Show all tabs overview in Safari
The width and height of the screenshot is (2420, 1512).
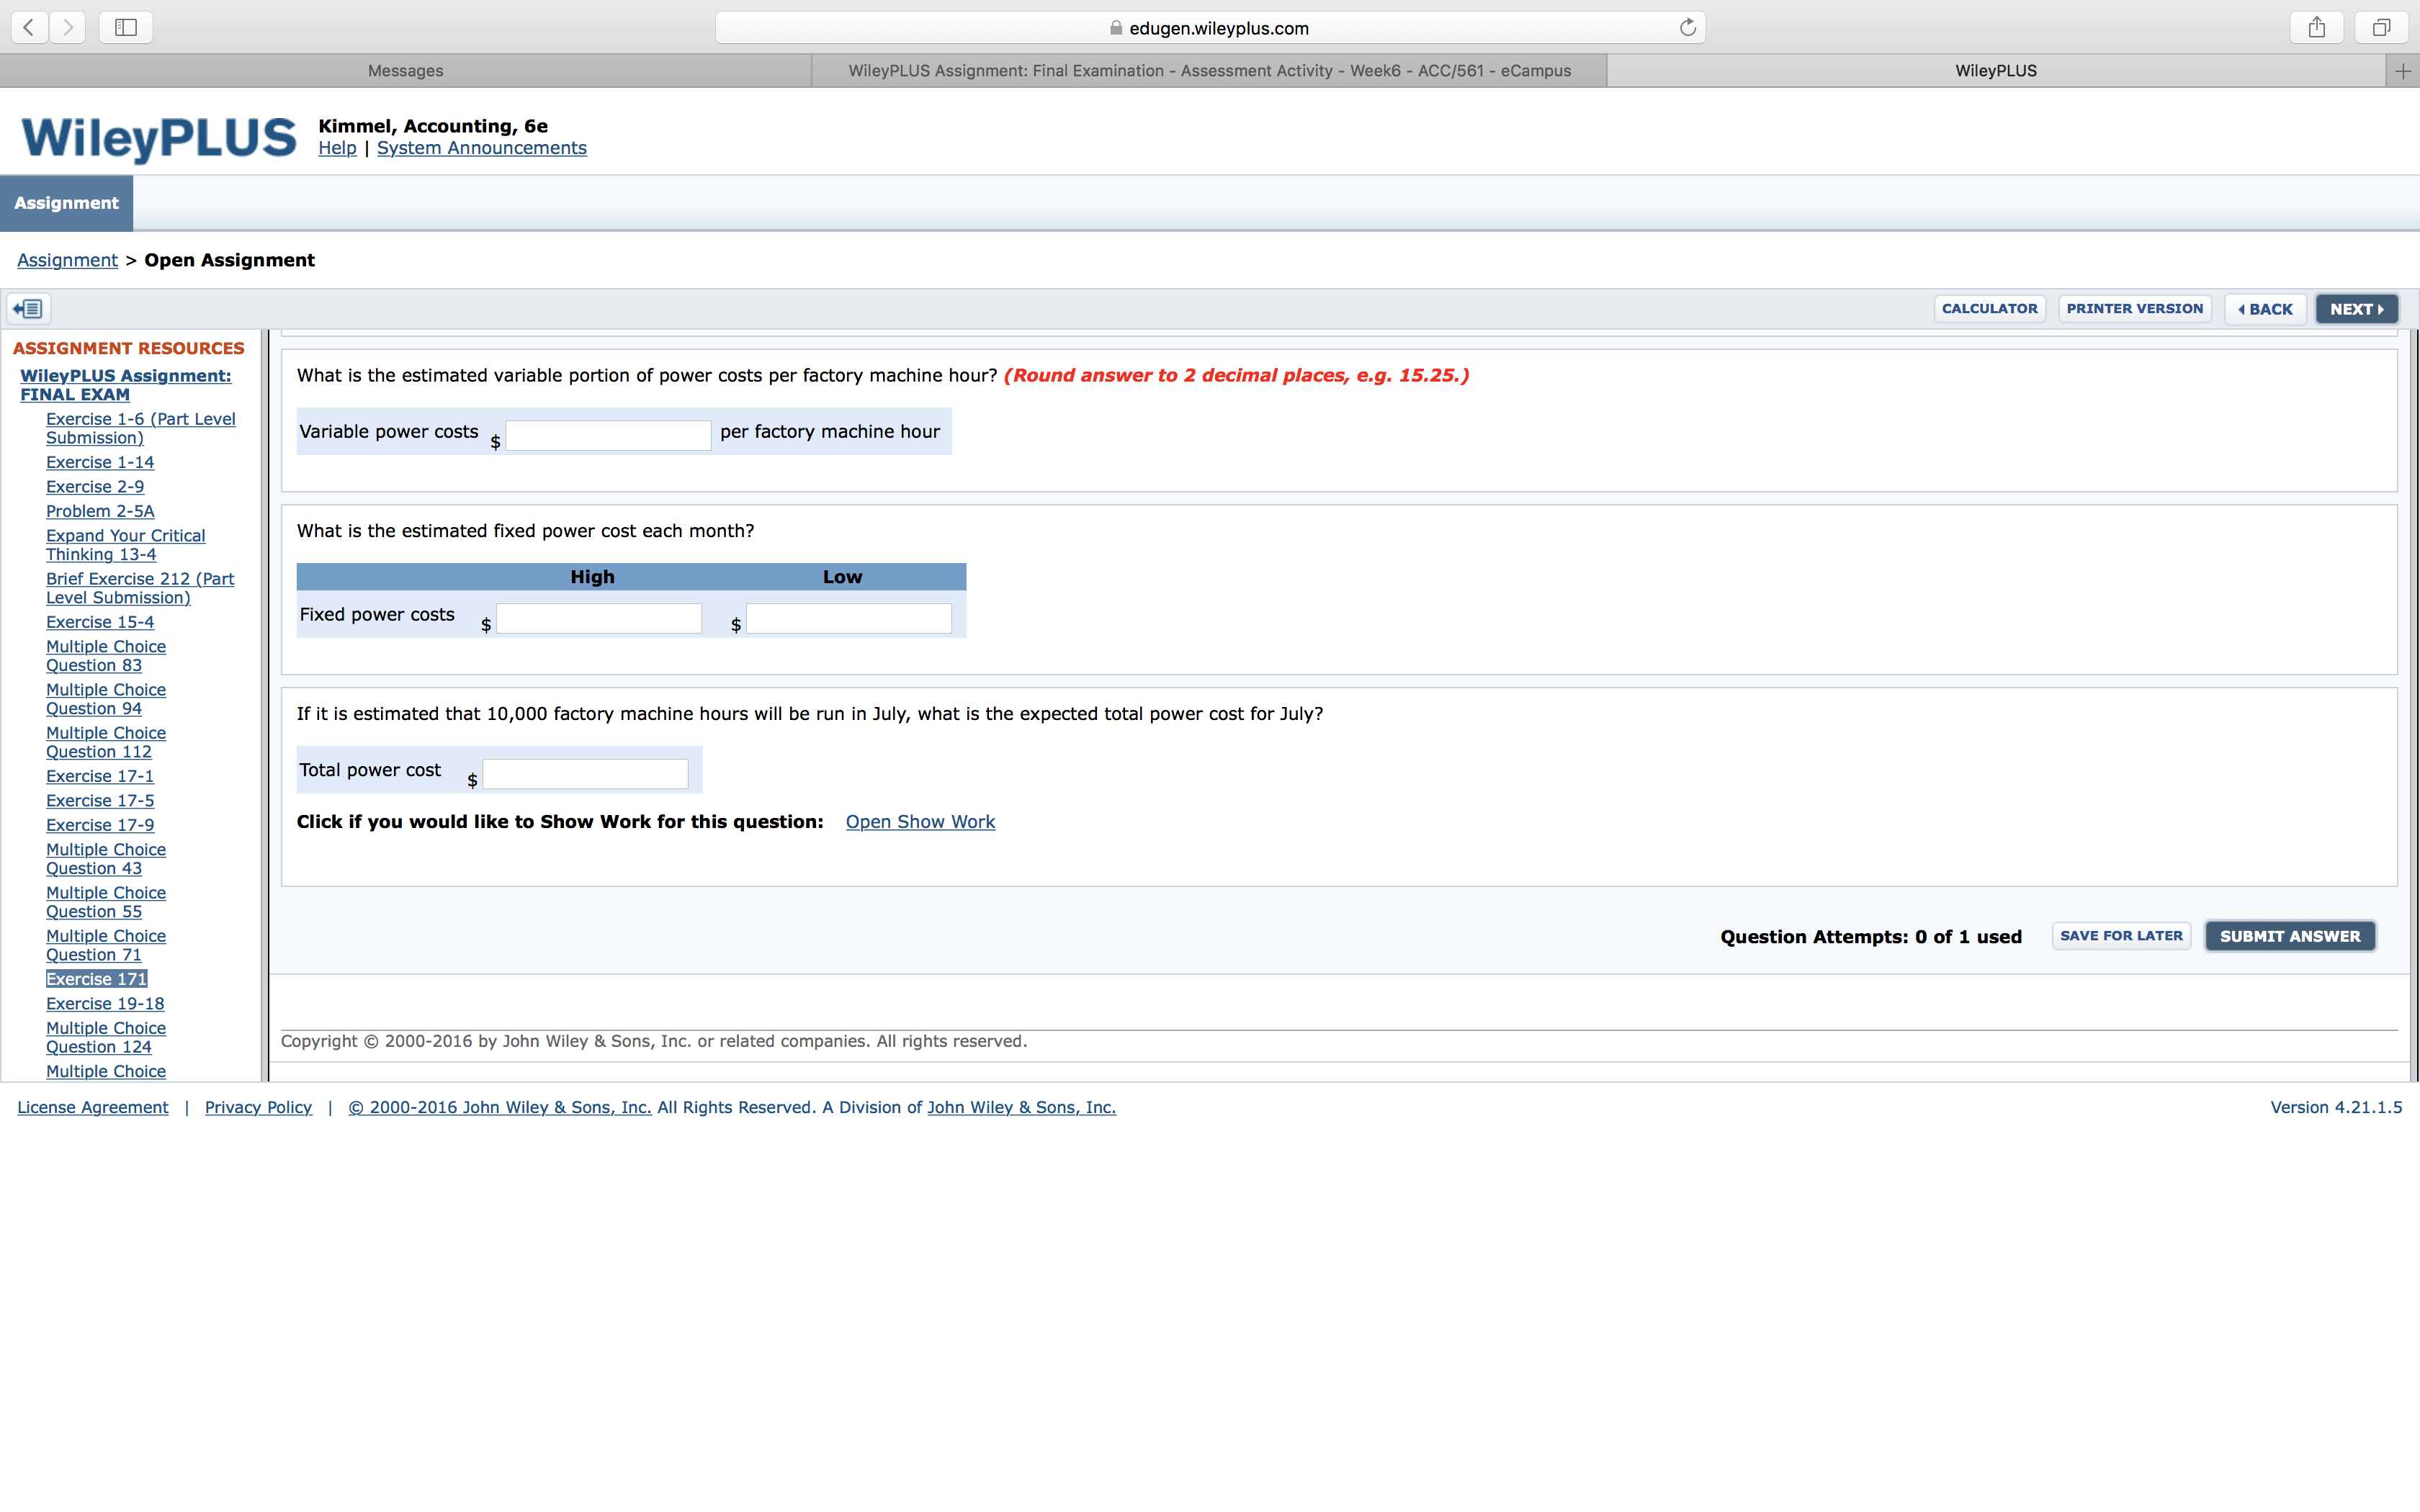point(2381,27)
